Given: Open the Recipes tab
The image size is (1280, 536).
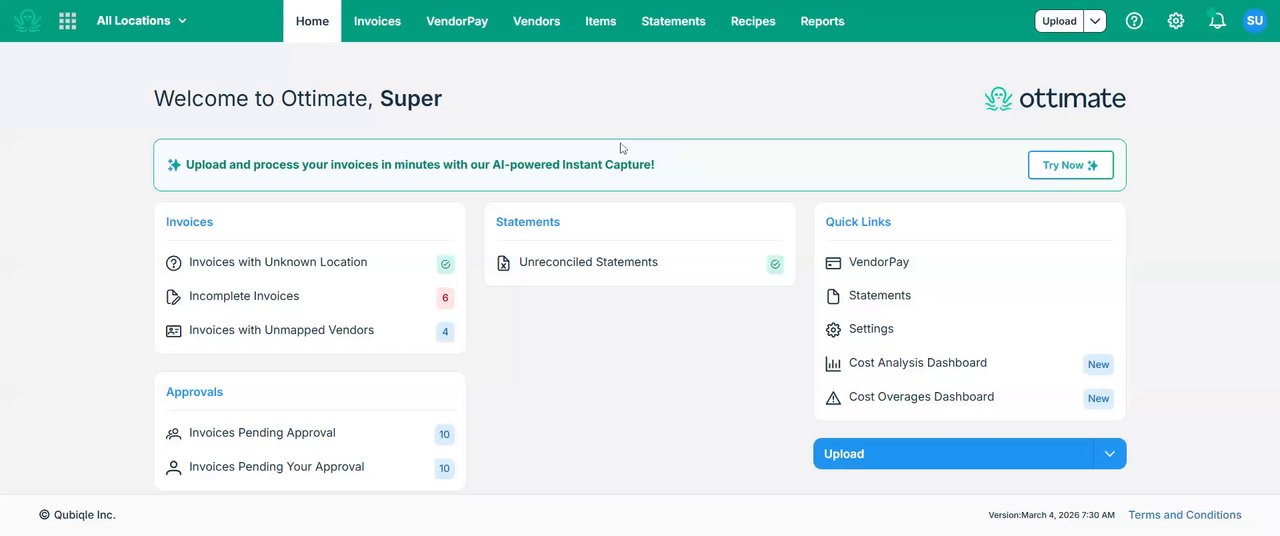Looking at the screenshot, I should (753, 21).
